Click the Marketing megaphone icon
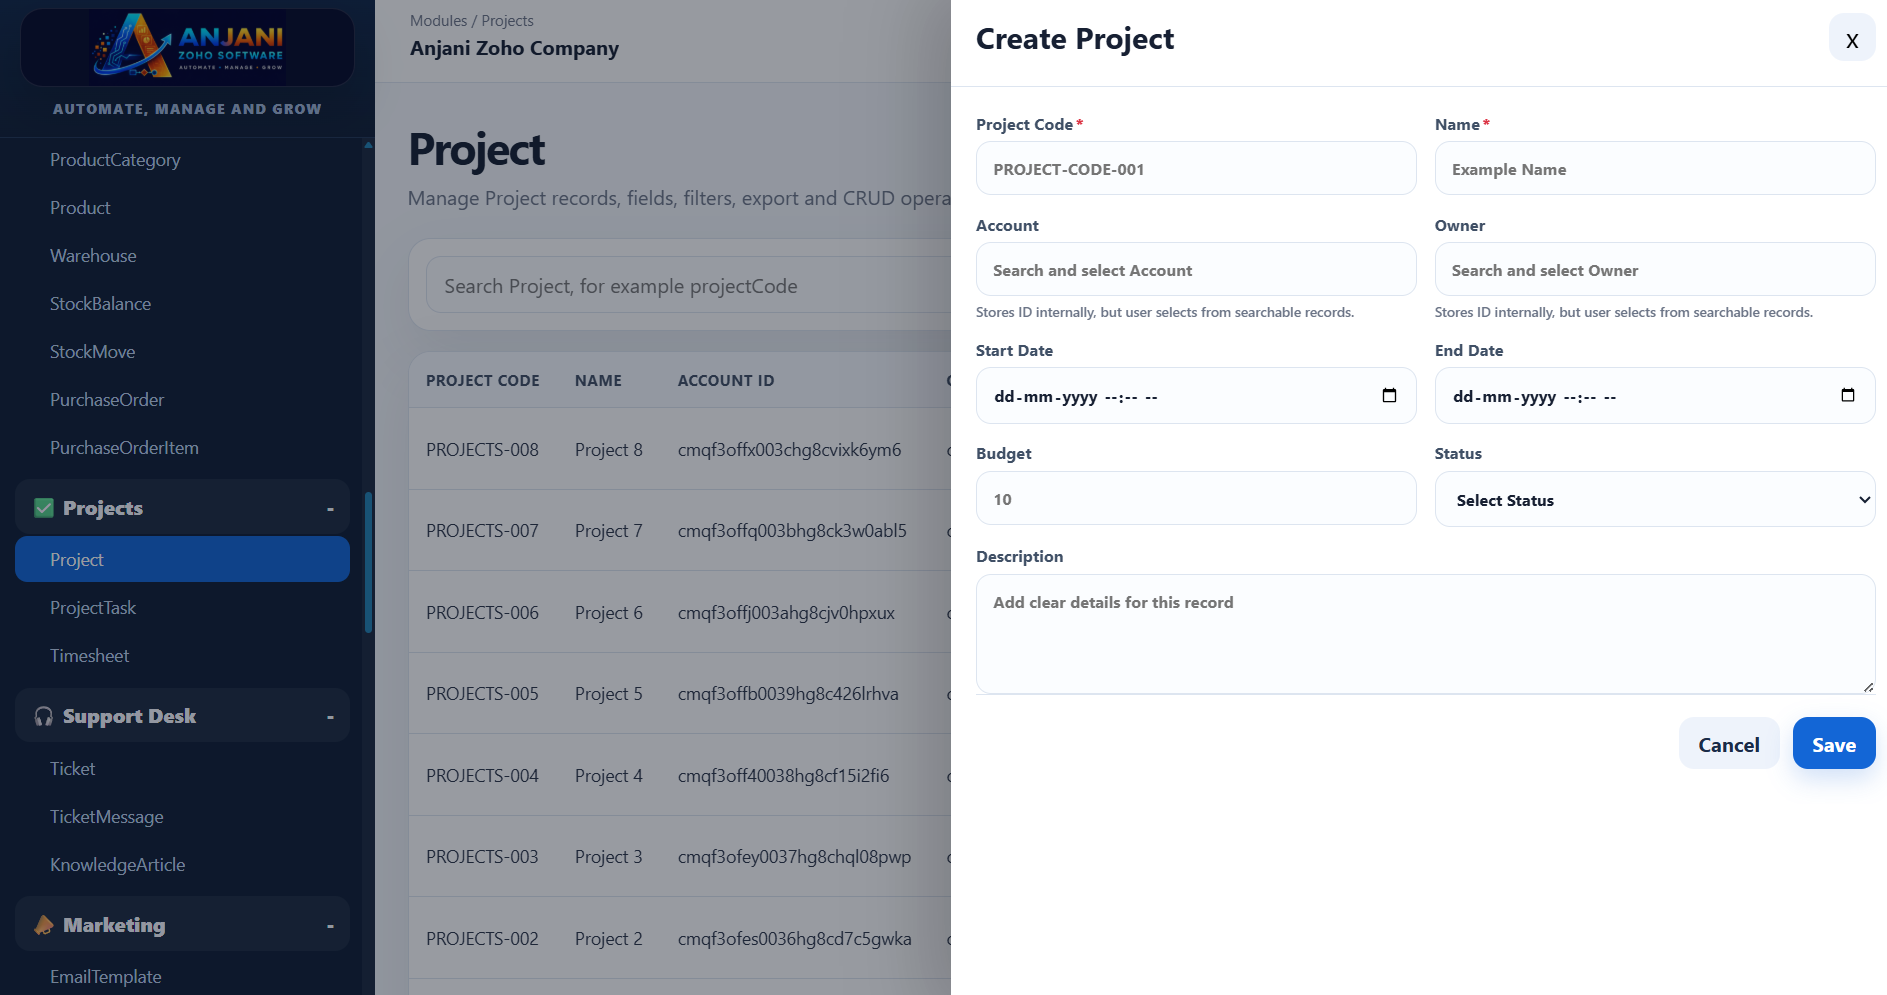 44,925
